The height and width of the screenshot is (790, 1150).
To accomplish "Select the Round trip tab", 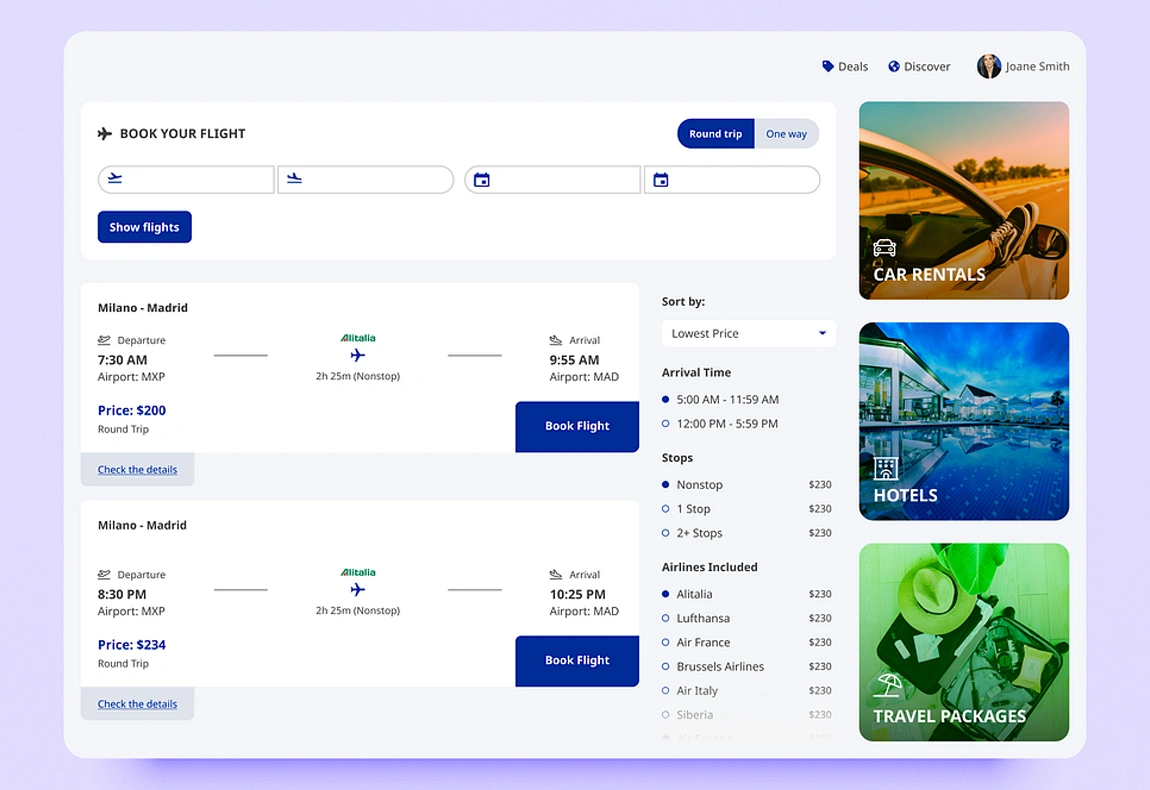I will [x=715, y=133].
